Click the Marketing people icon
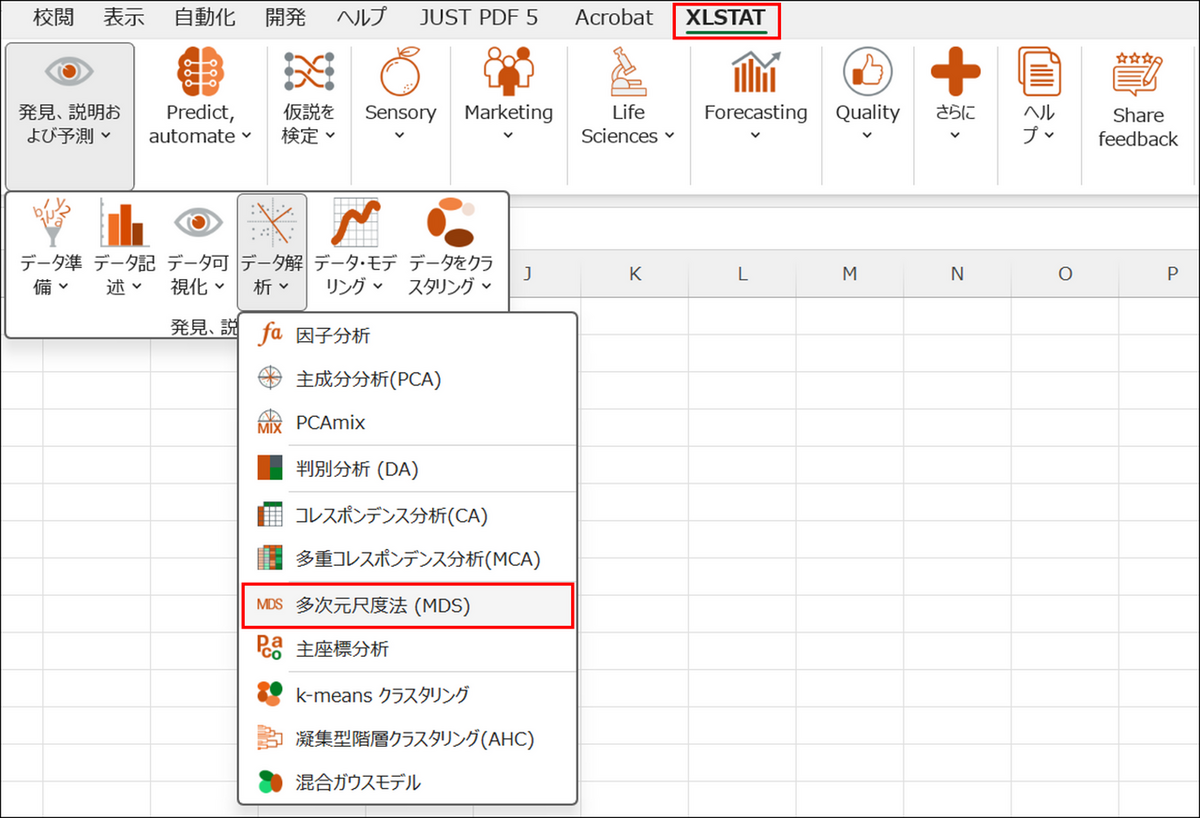Viewport: 1200px width, 818px height. tap(508, 74)
